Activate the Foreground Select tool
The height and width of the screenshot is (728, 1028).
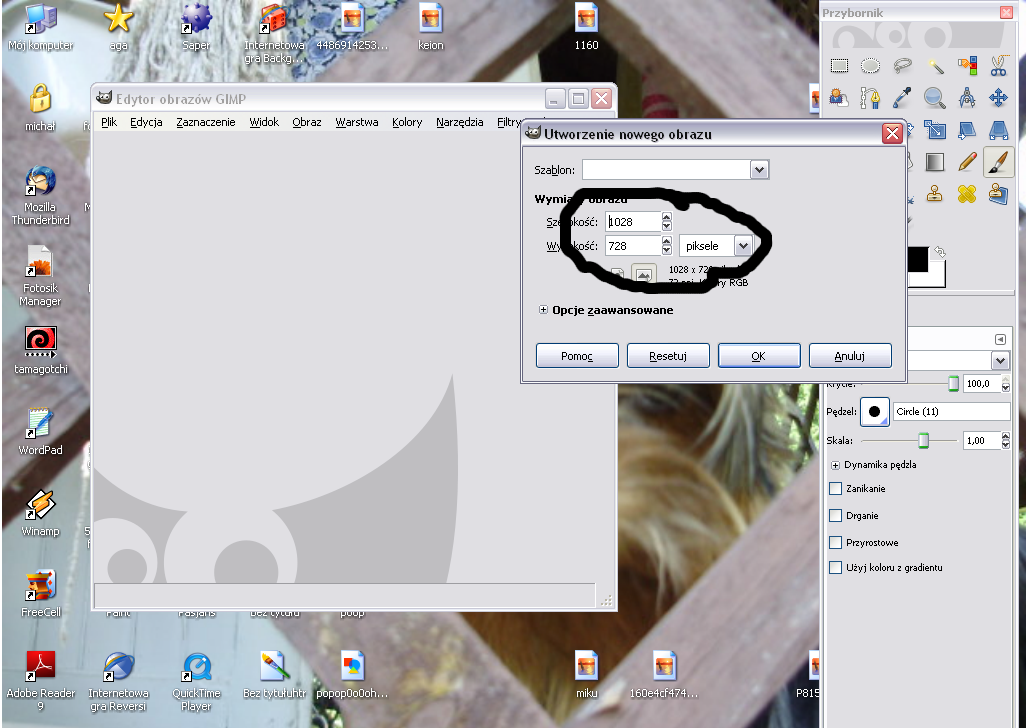[838, 98]
